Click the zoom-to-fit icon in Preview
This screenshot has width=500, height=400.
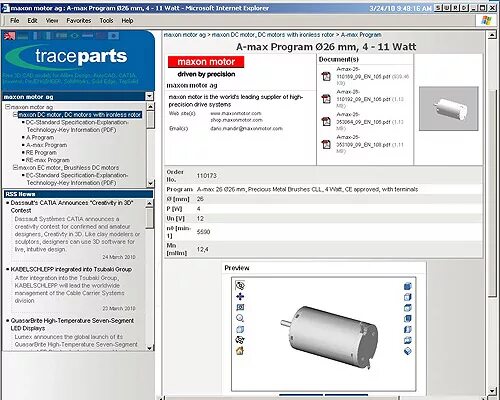click(x=240, y=307)
